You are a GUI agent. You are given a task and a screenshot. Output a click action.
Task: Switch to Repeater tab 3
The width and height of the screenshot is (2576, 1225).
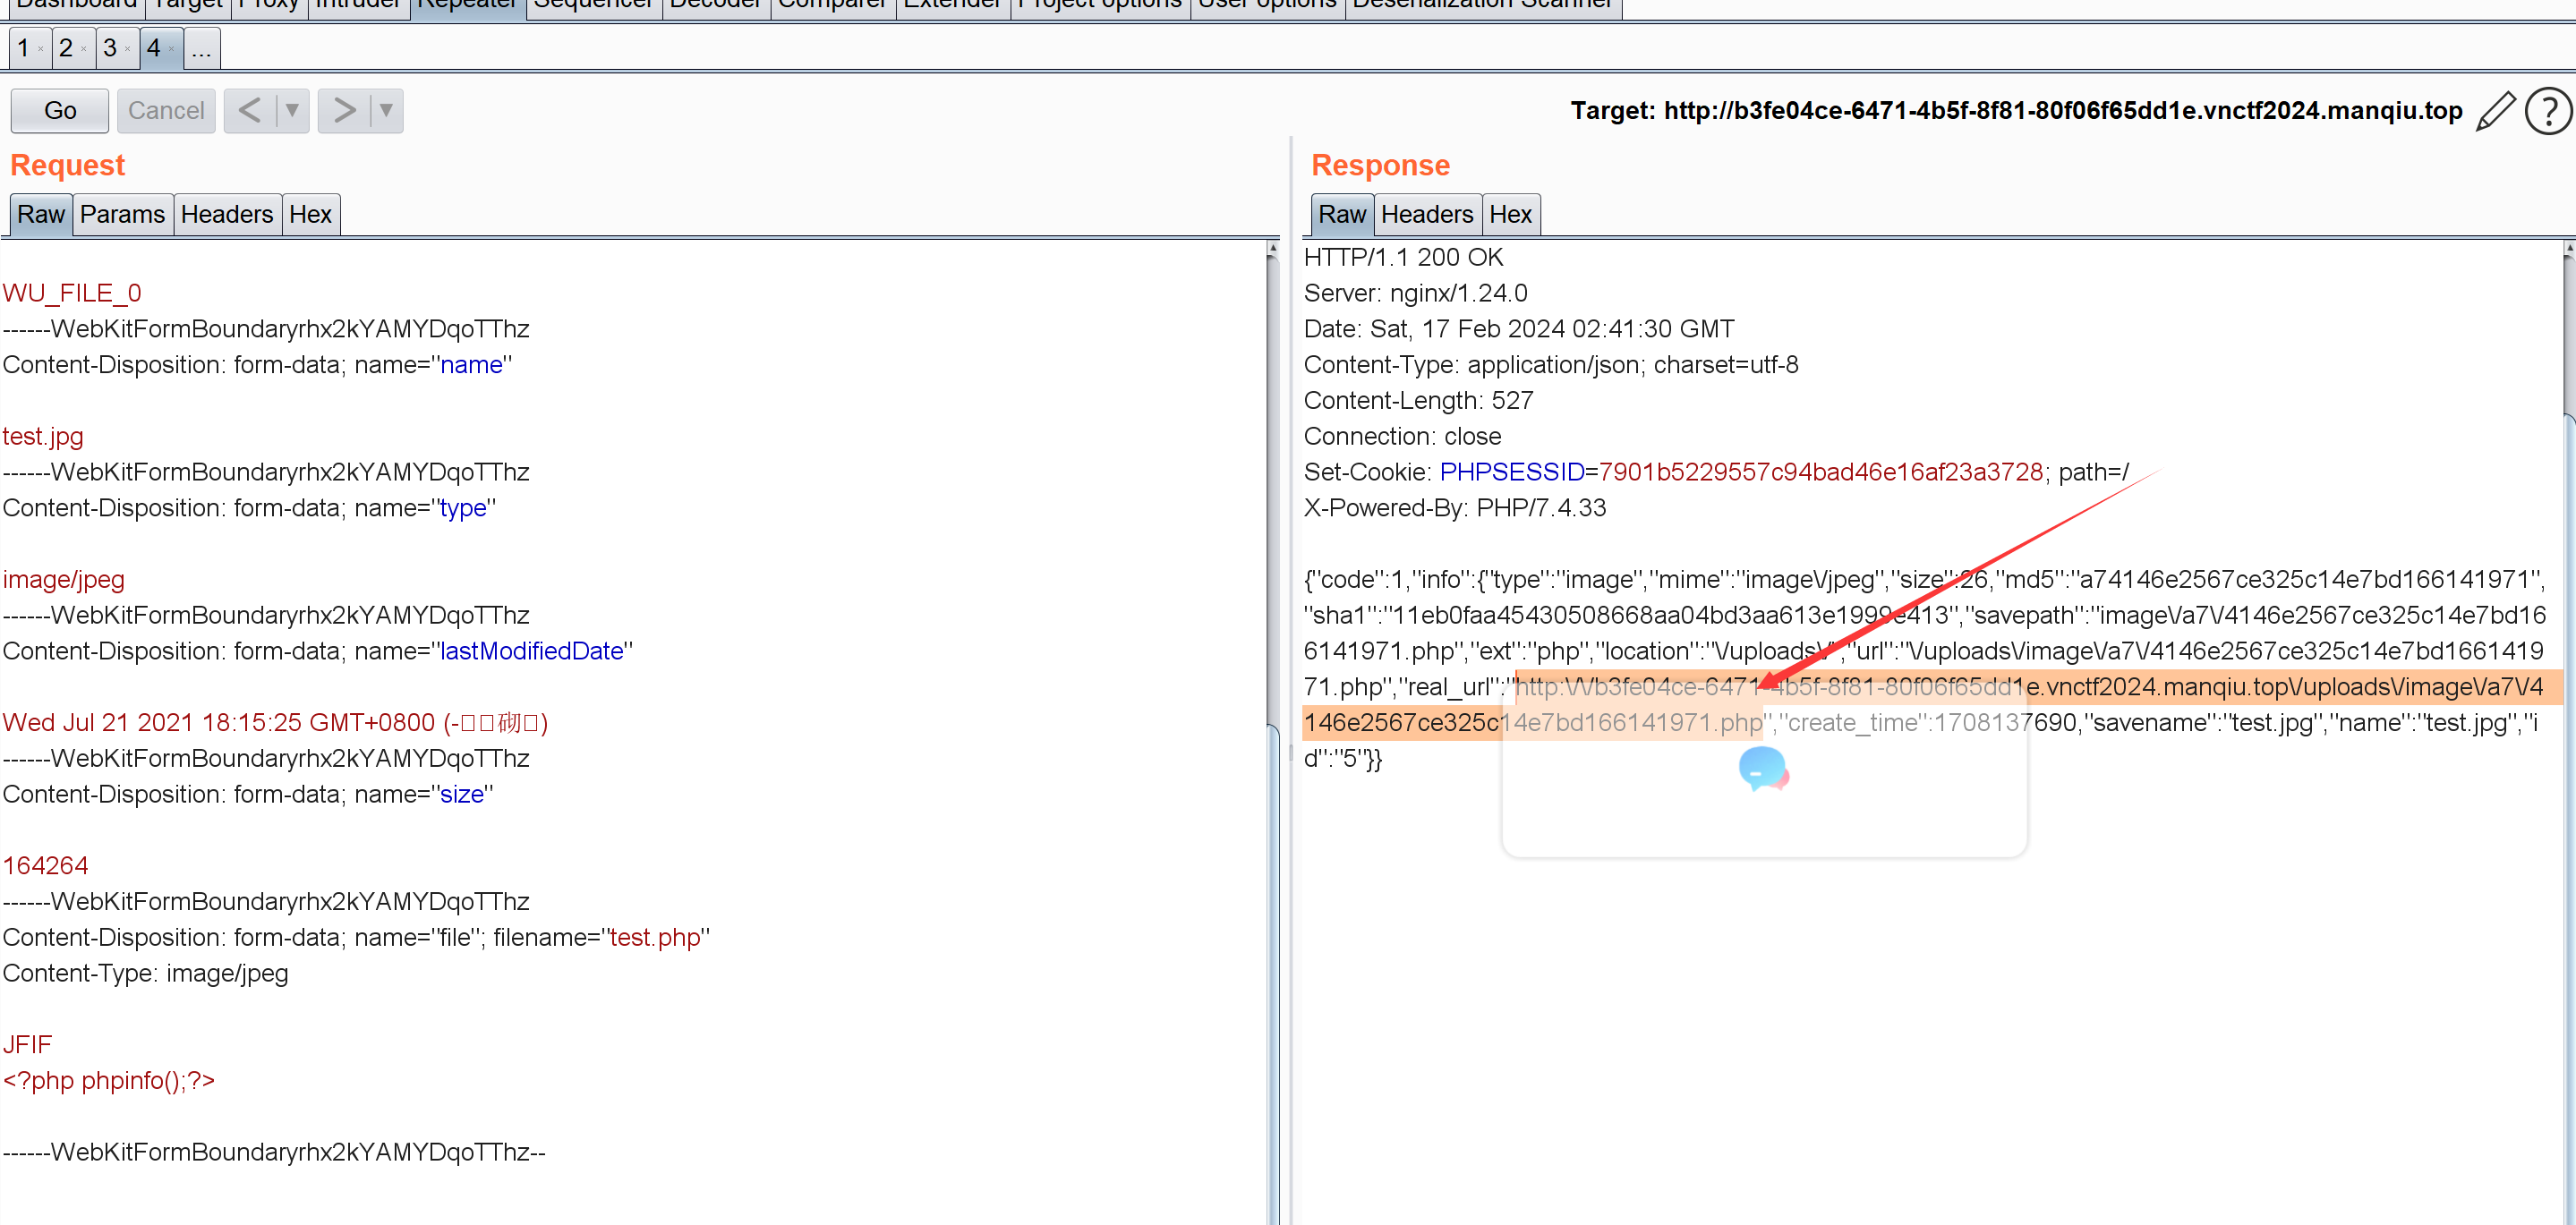[110, 48]
